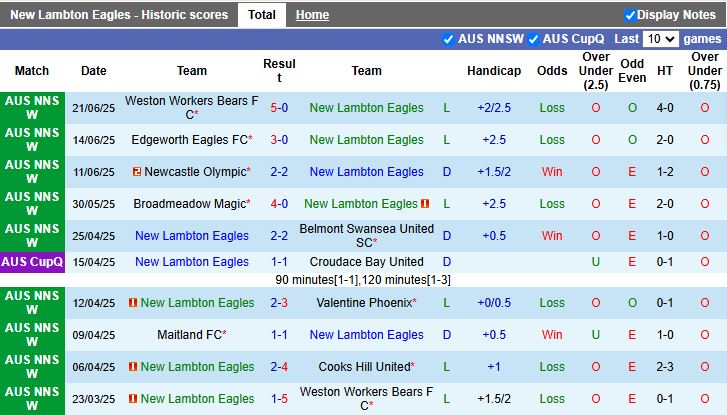This screenshot has width=727, height=415.
Task: Uncheck the AUS NNSW league filter
Action: point(448,39)
